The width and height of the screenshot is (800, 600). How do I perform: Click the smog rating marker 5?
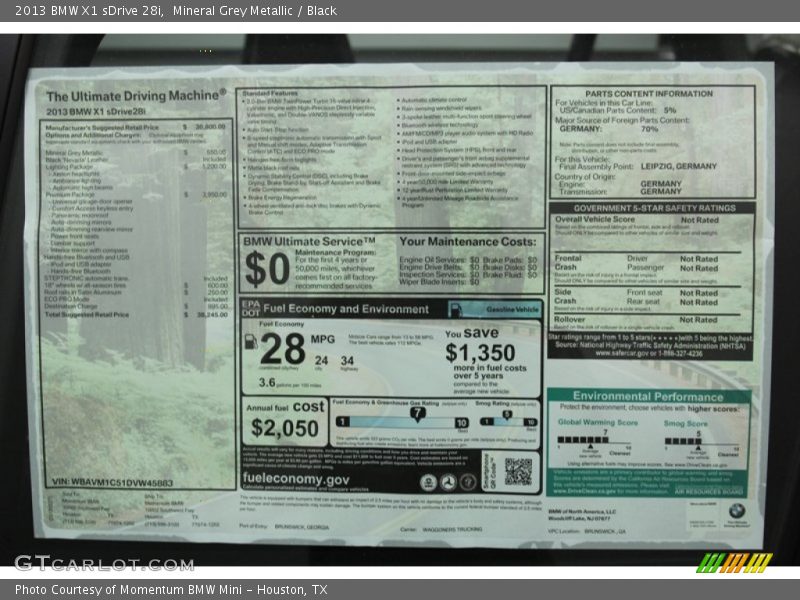(x=506, y=412)
